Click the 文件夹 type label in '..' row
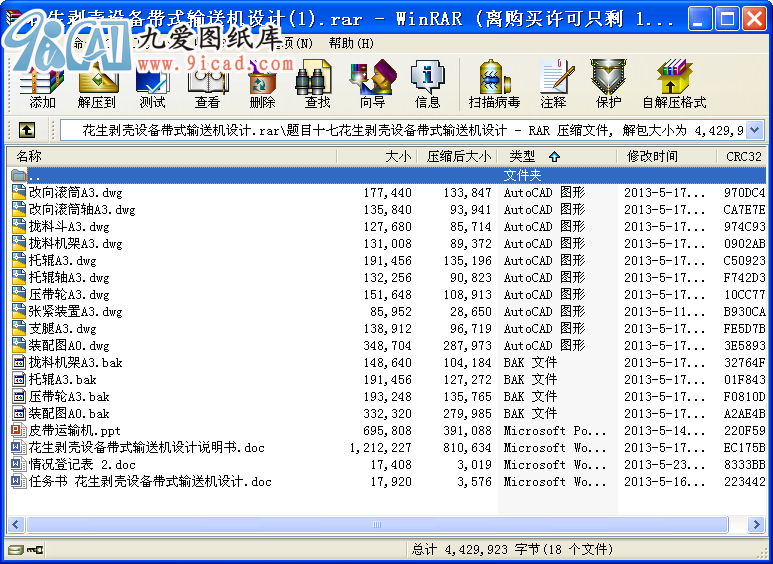 tap(523, 175)
